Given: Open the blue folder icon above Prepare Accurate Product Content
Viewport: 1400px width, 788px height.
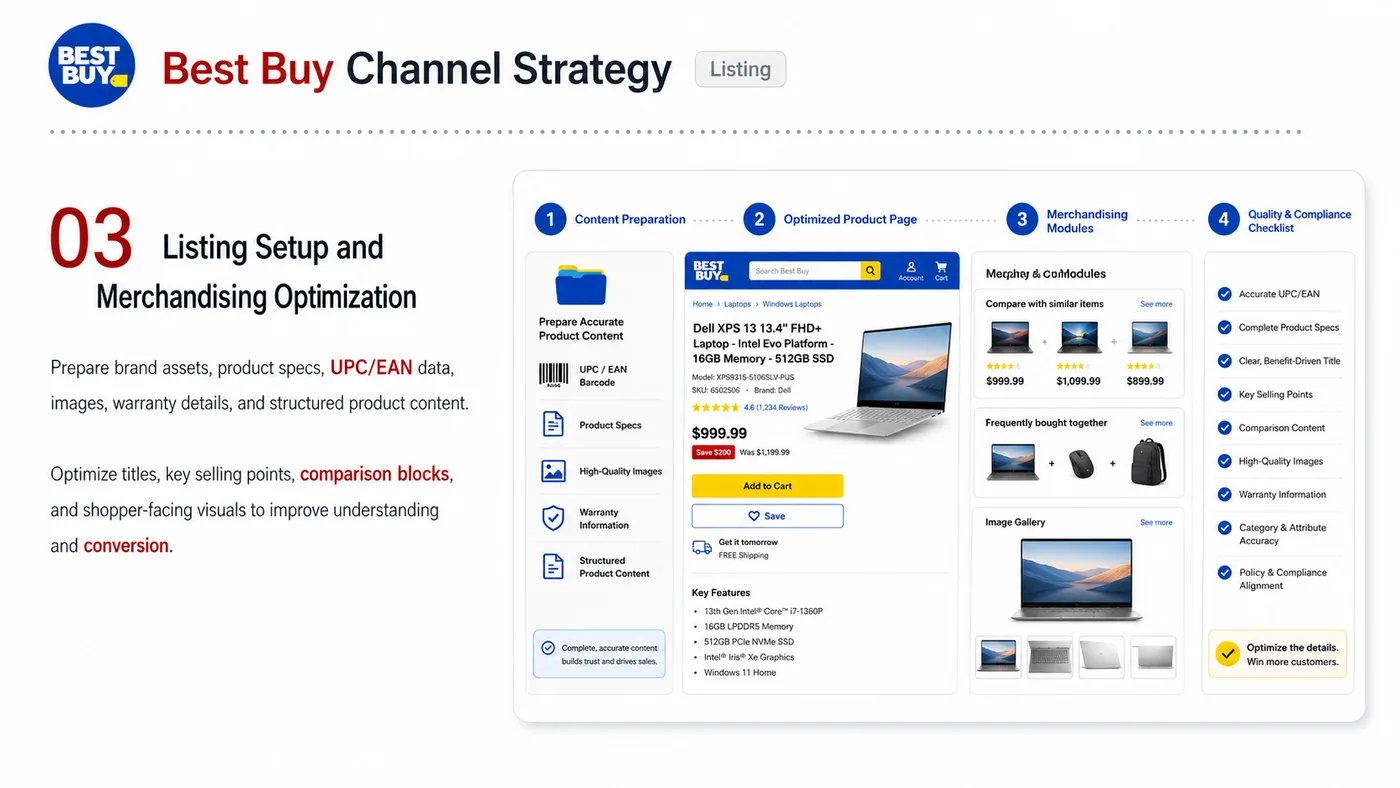Looking at the screenshot, I should click(x=581, y=285).
